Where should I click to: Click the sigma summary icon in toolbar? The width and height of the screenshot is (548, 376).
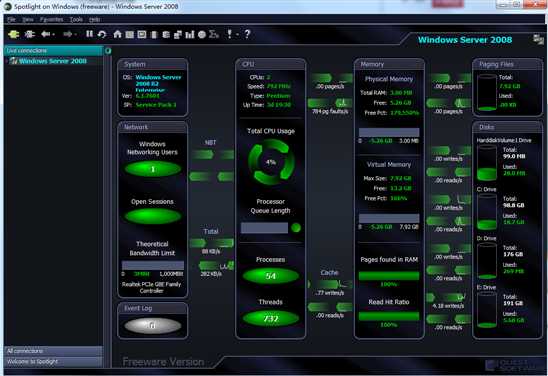coord(214,34)
